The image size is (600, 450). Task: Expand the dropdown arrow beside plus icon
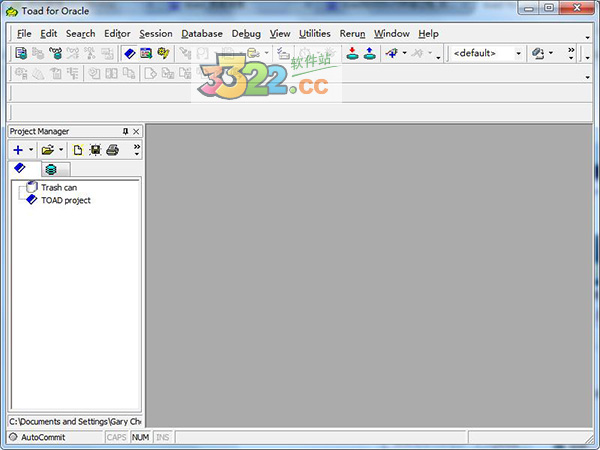(x=31, y=150)
